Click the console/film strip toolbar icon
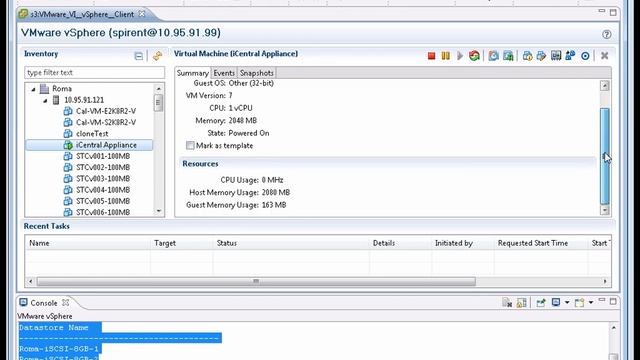Viewport: 640px width, 360px height. click(x=556, y=56)
